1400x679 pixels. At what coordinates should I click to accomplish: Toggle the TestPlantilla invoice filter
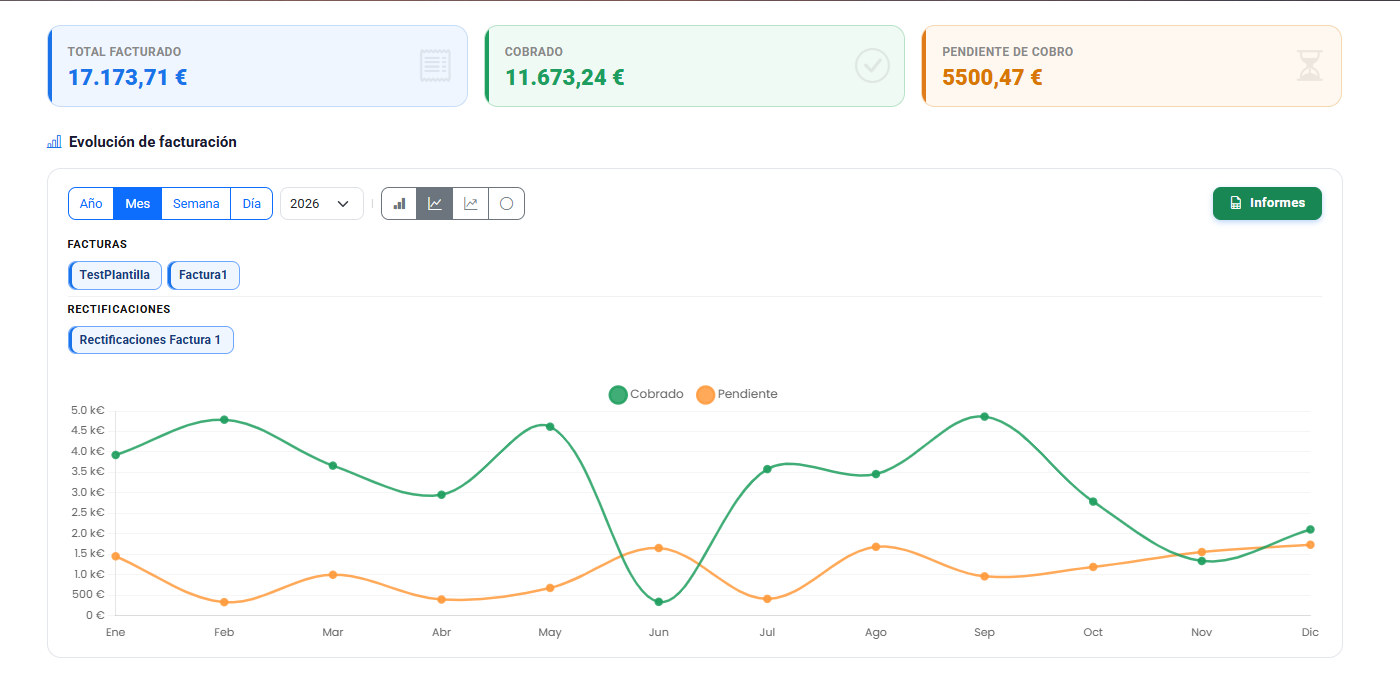[115, 275]
